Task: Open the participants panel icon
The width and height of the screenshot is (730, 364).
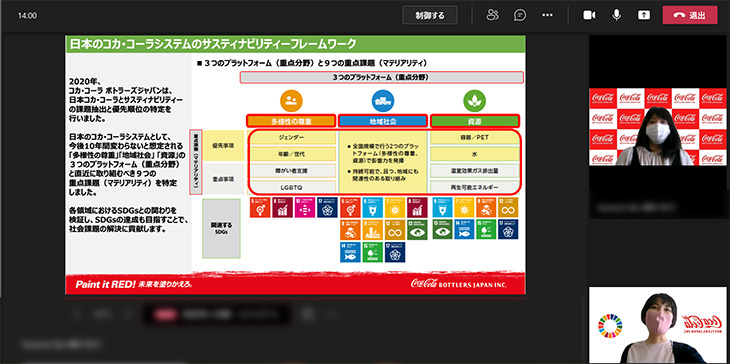Action: [x=493, y=15]
